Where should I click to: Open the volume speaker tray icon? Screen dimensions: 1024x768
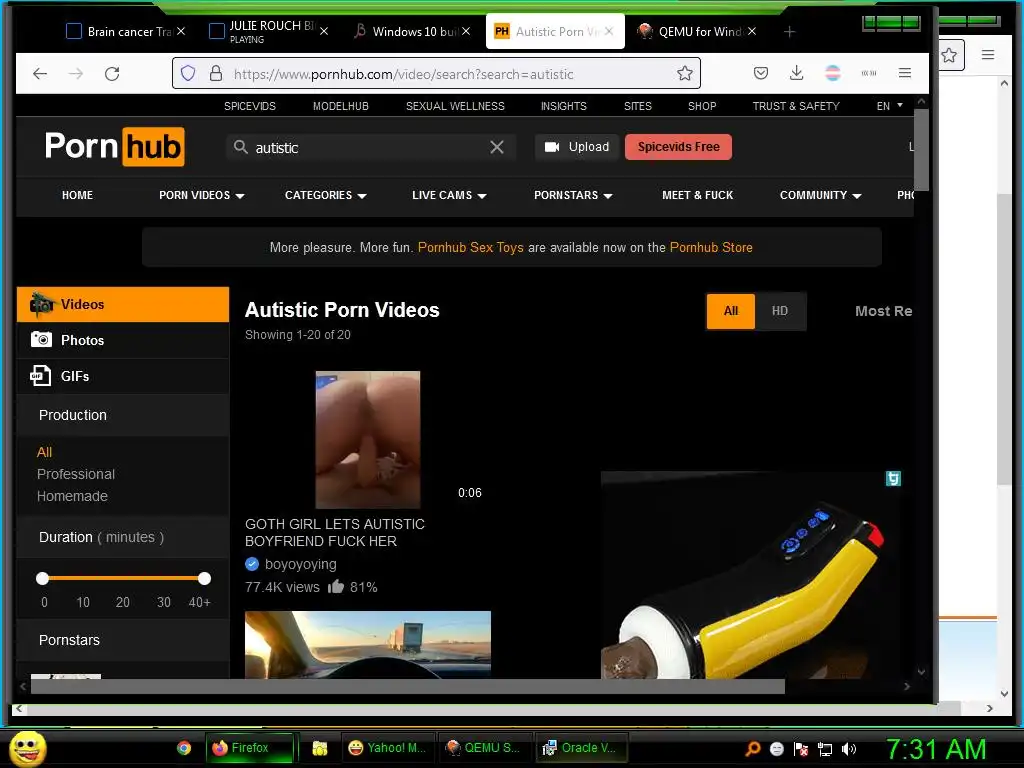[849, 748]
